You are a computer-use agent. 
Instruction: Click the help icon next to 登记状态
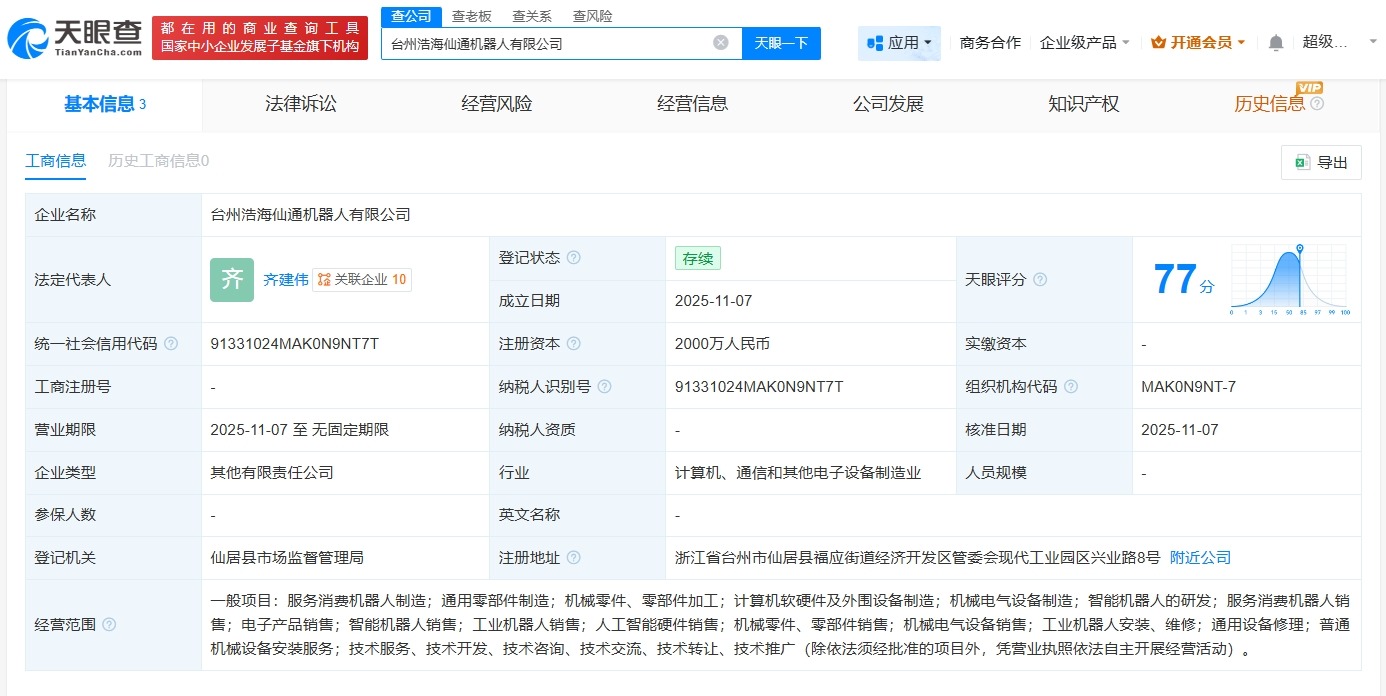pyautogui.click(x=573, y=257)
